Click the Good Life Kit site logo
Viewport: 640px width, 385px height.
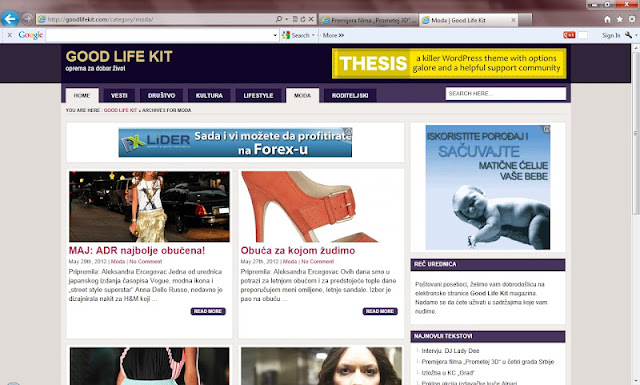pyautogui.click(x=119, y=56)
